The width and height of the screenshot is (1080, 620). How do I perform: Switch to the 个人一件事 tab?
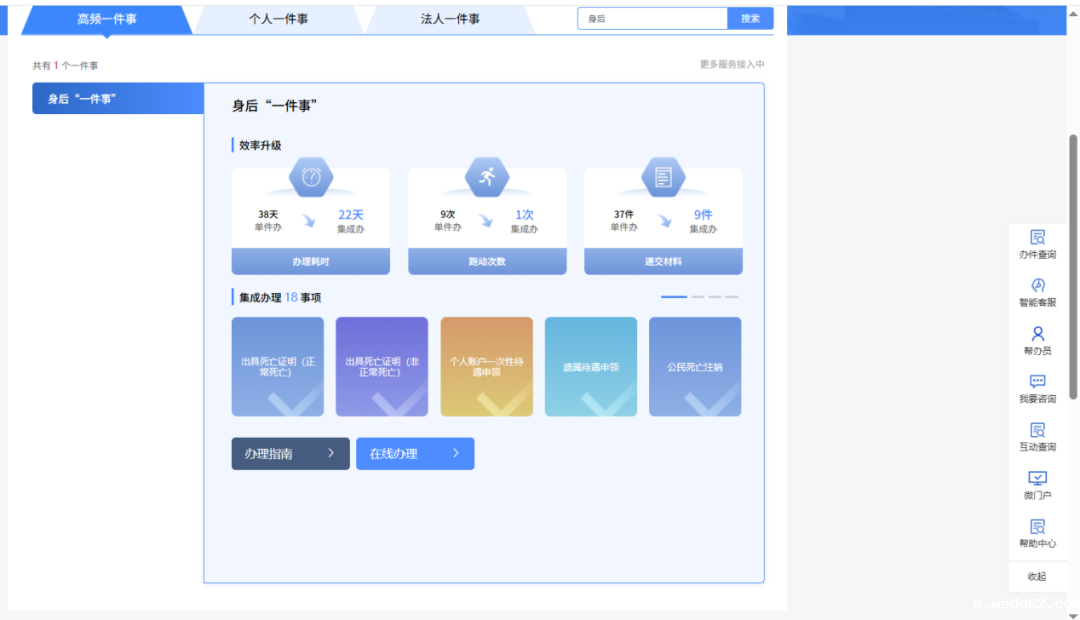click(x=279, y=19)
